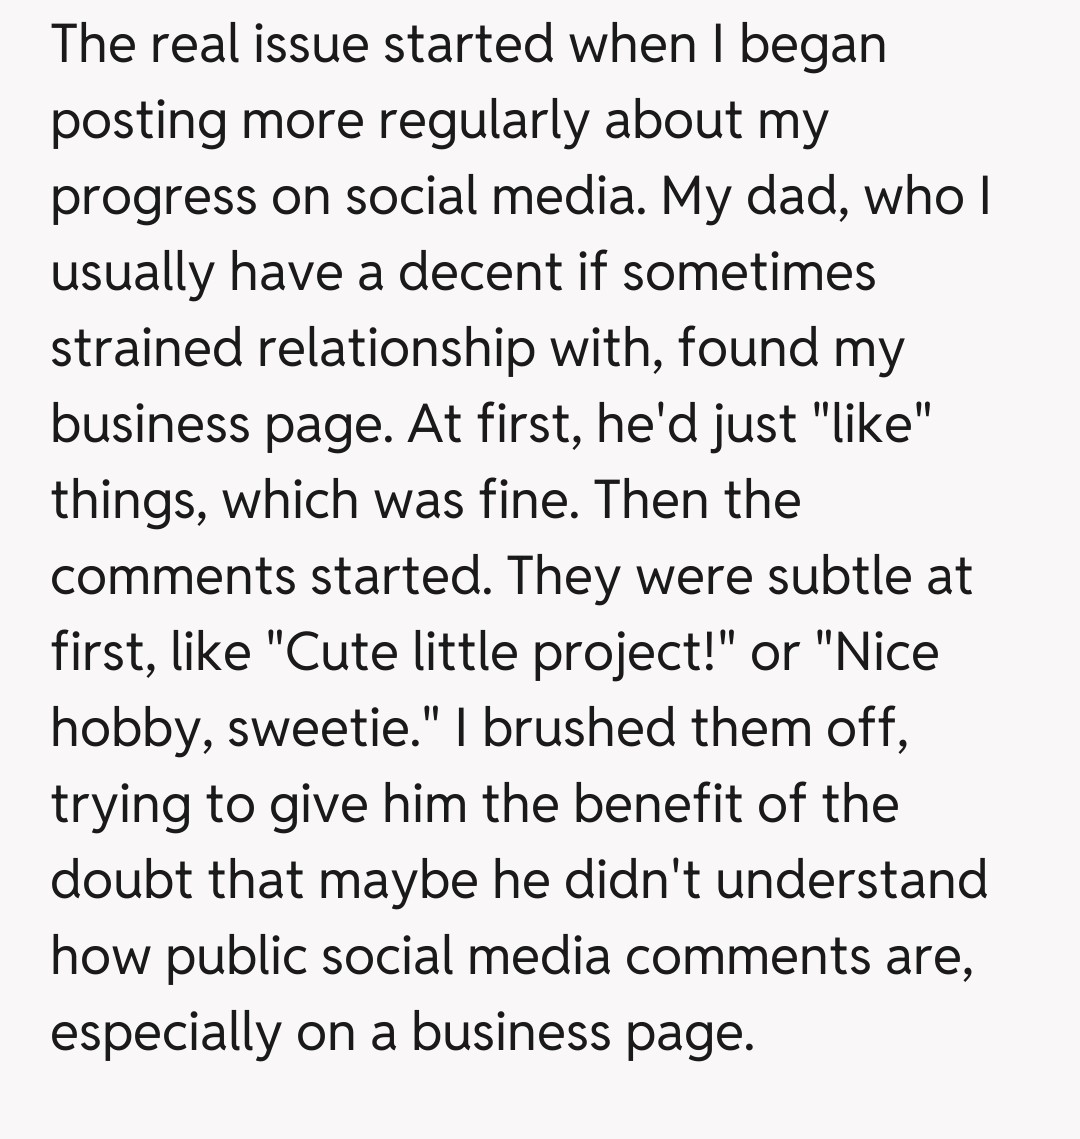Click the phrase "which was fine"
This screenshot has height=1139, width=1080.
tap(400, 500)
